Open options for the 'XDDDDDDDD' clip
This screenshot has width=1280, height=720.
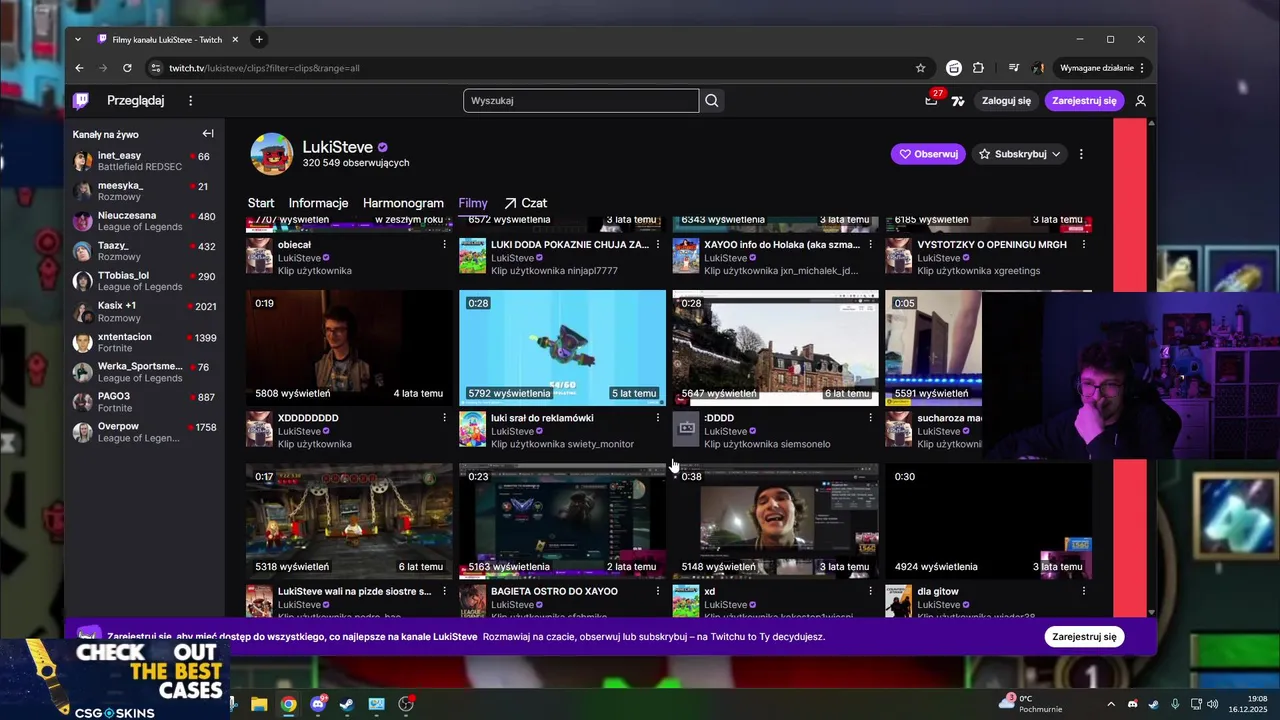(444, 417)
